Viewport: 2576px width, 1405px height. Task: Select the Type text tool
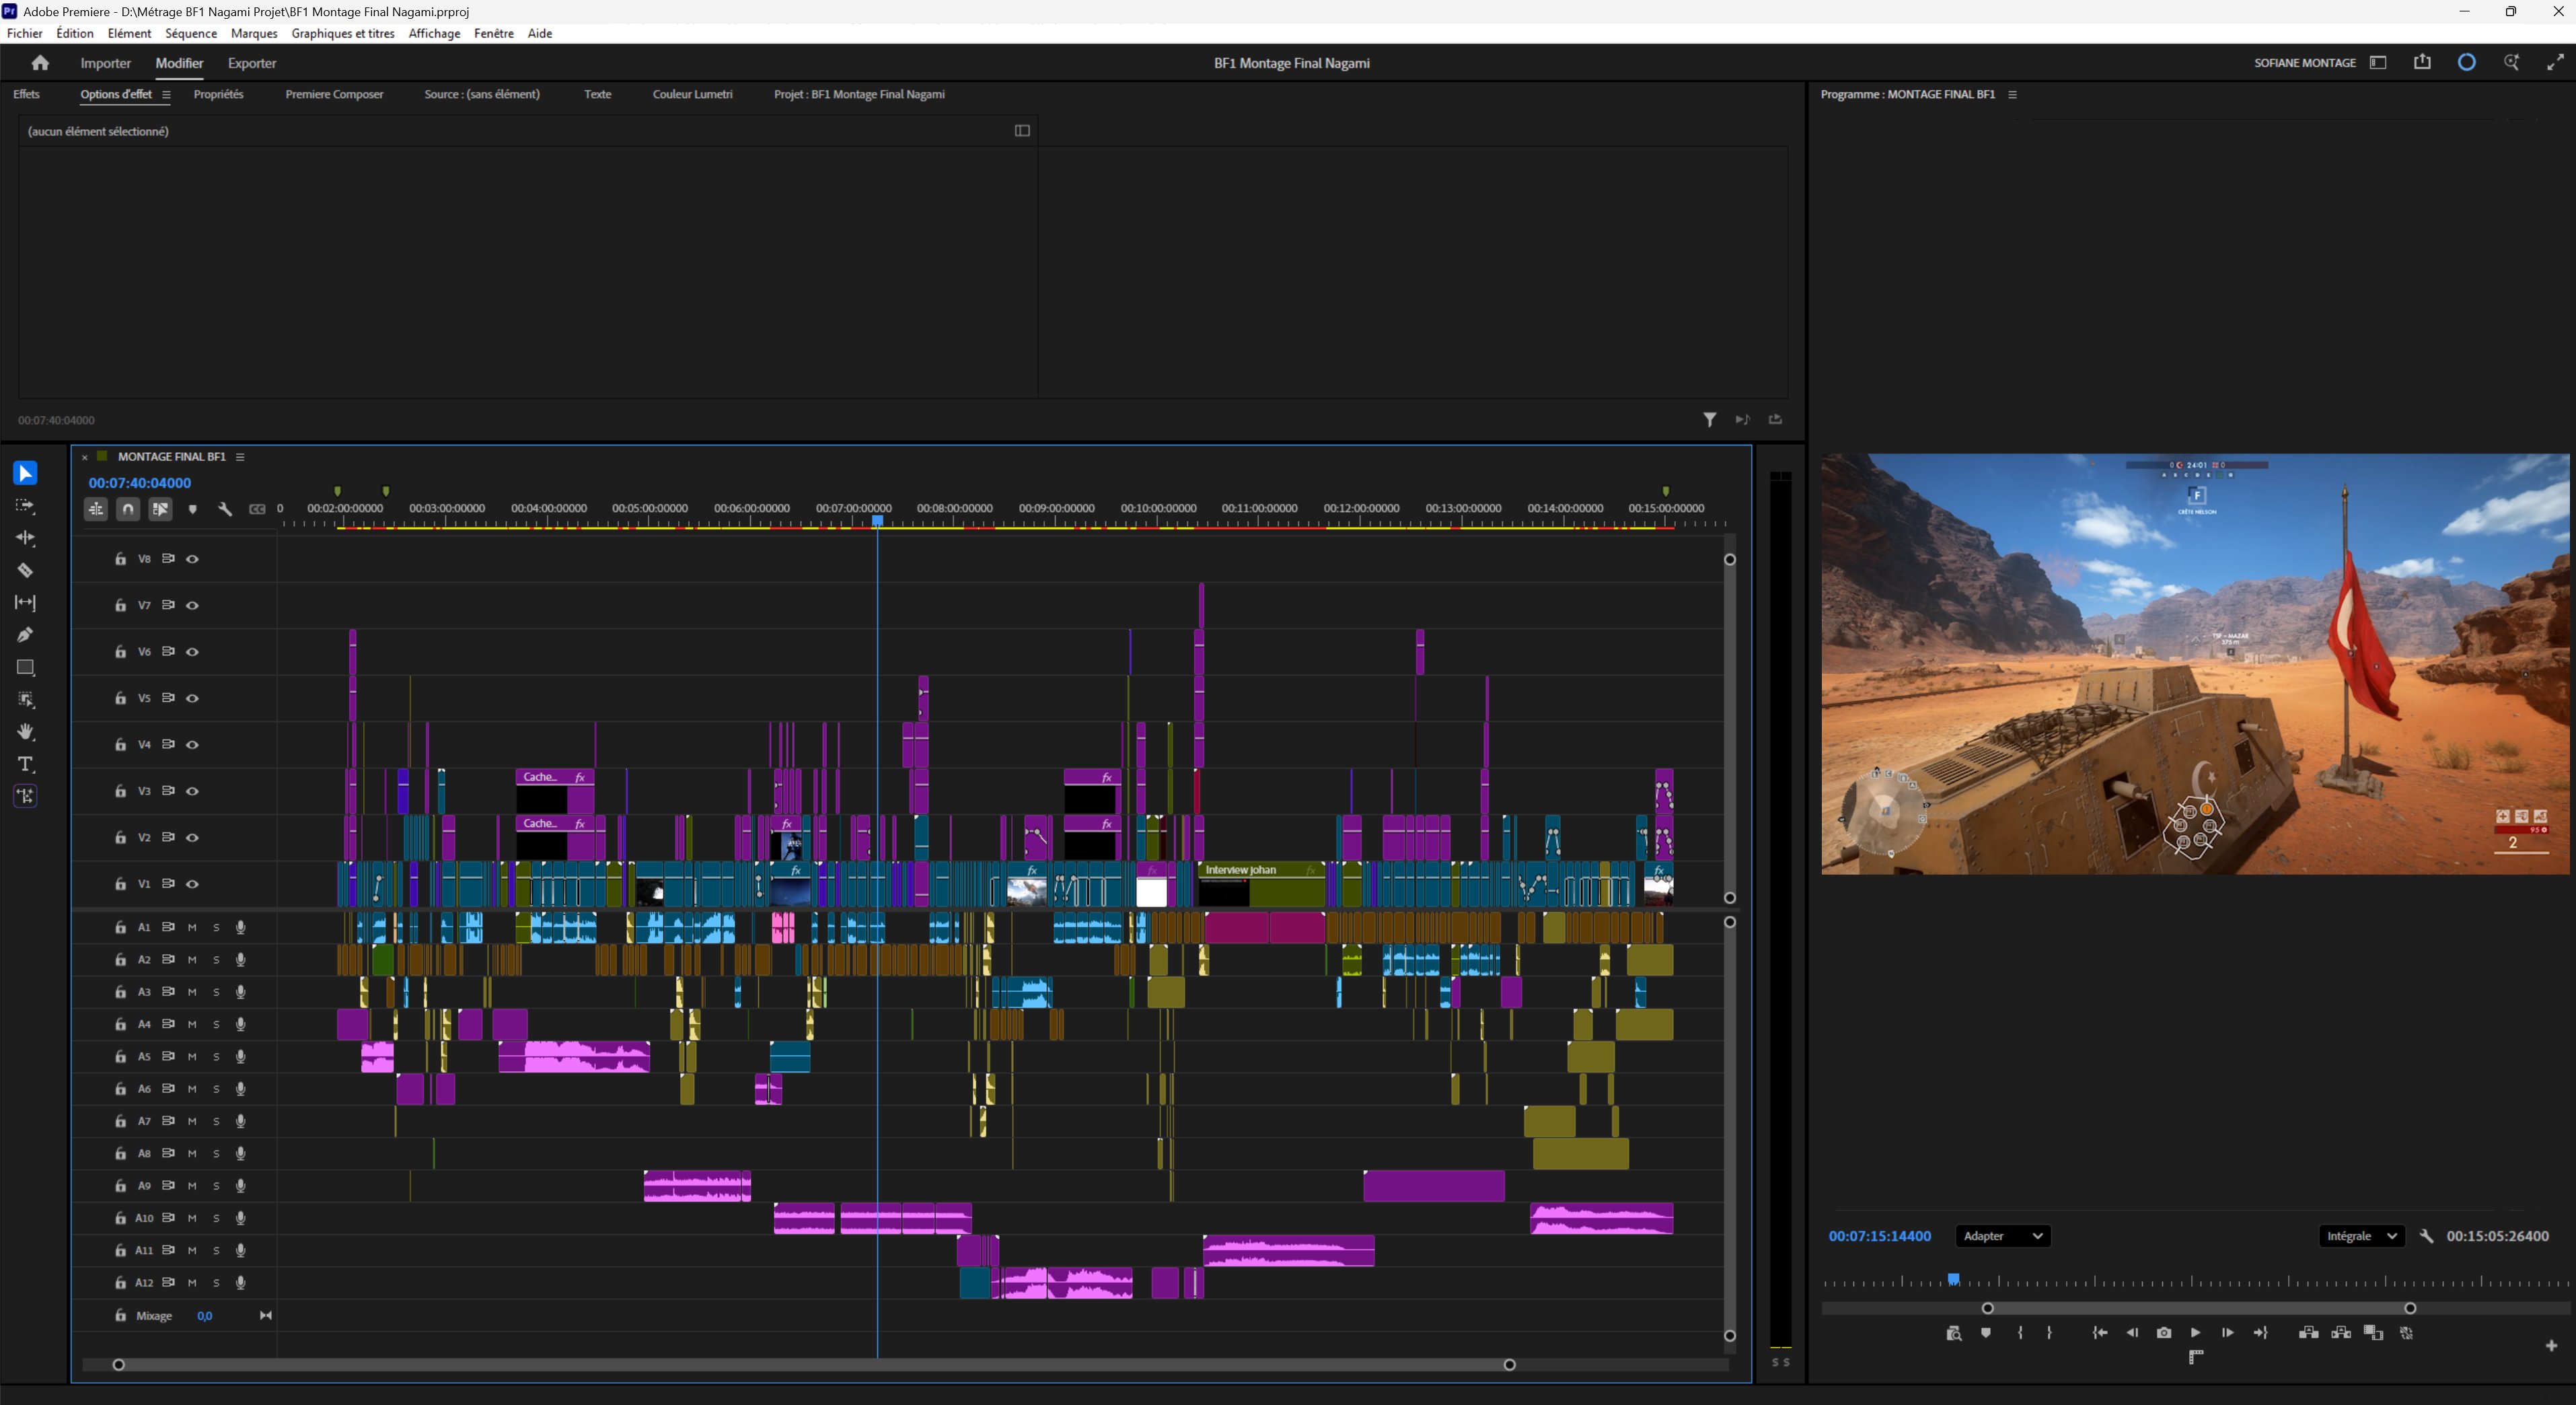pos(25,764)
